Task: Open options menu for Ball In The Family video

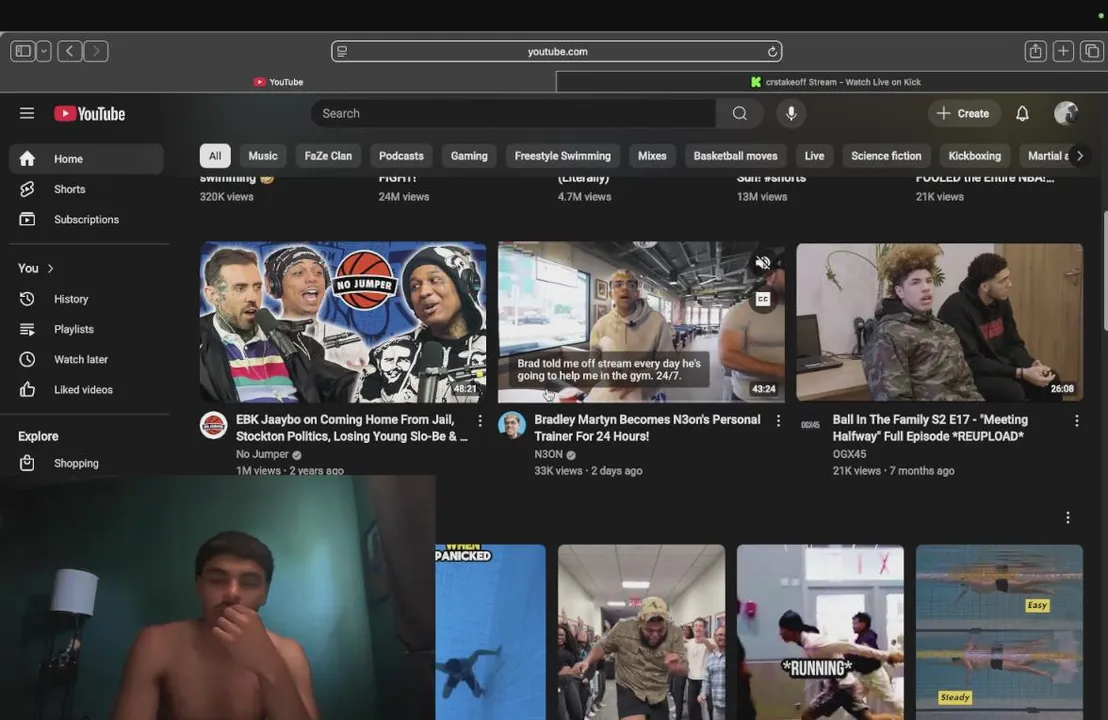Action: (x=1076, y=421)
